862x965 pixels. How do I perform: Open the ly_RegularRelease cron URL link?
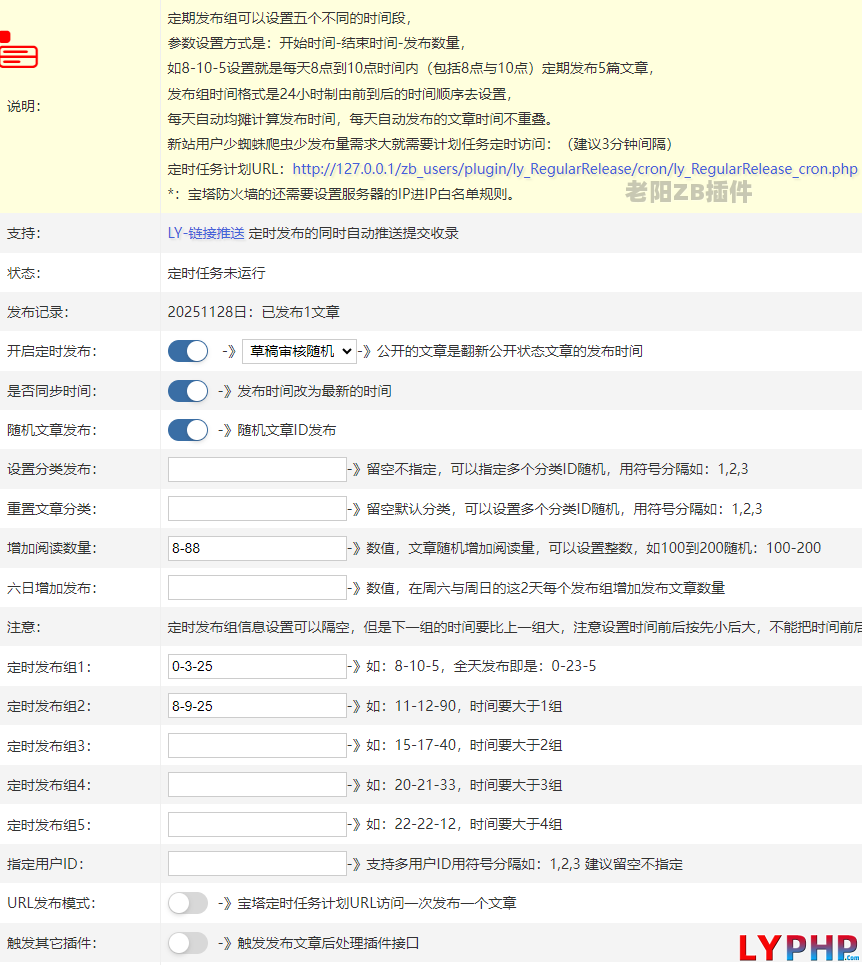pos(575,169)
